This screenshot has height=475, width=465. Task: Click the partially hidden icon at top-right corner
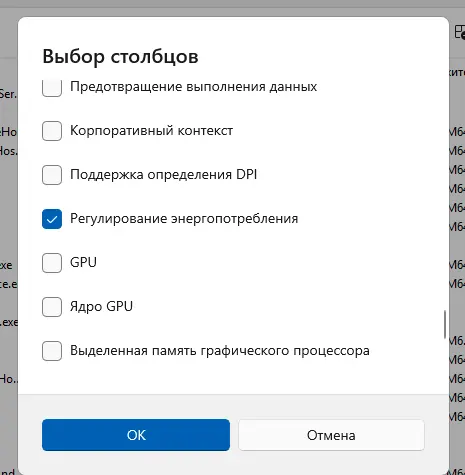tap(460, 32)
